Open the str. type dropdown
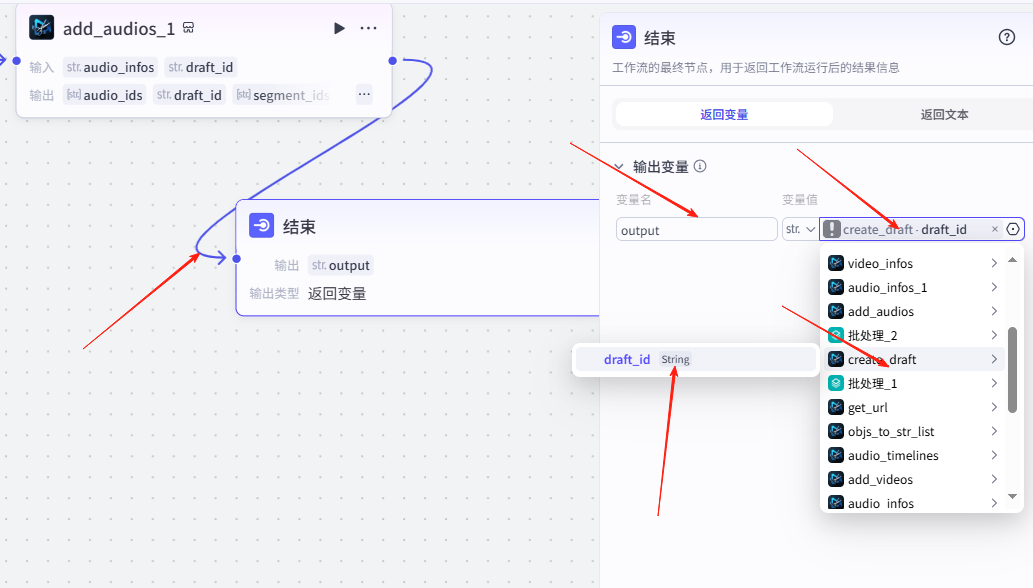This screenshot has height=588, width=1033. tap(800, 230)
